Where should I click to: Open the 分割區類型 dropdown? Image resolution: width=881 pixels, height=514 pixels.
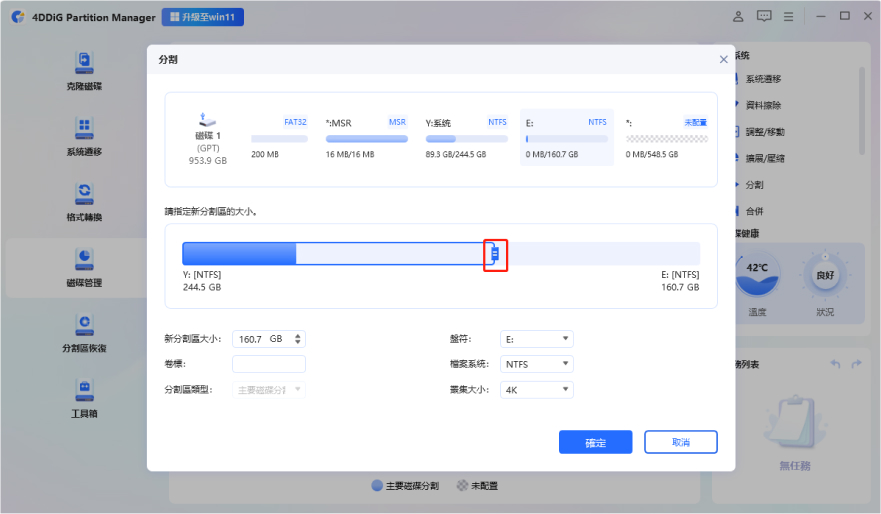coord(269,389)
